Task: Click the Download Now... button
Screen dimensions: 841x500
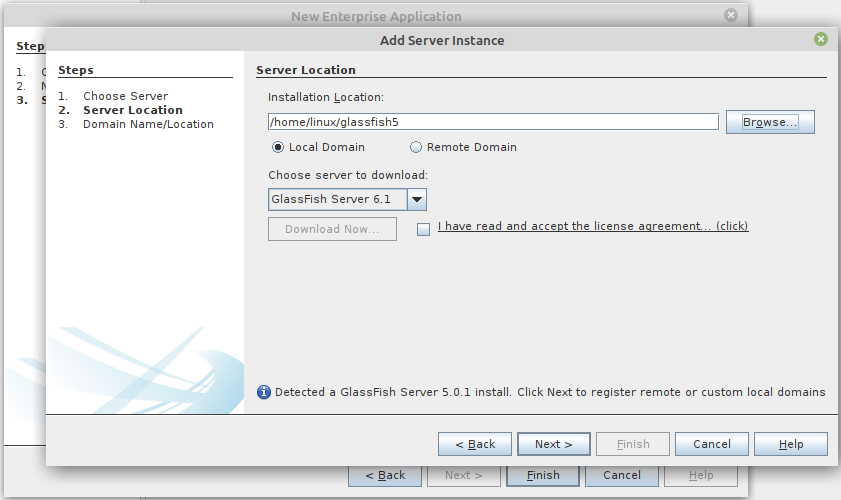Action: pyautogui.click(x=332, y=229)
